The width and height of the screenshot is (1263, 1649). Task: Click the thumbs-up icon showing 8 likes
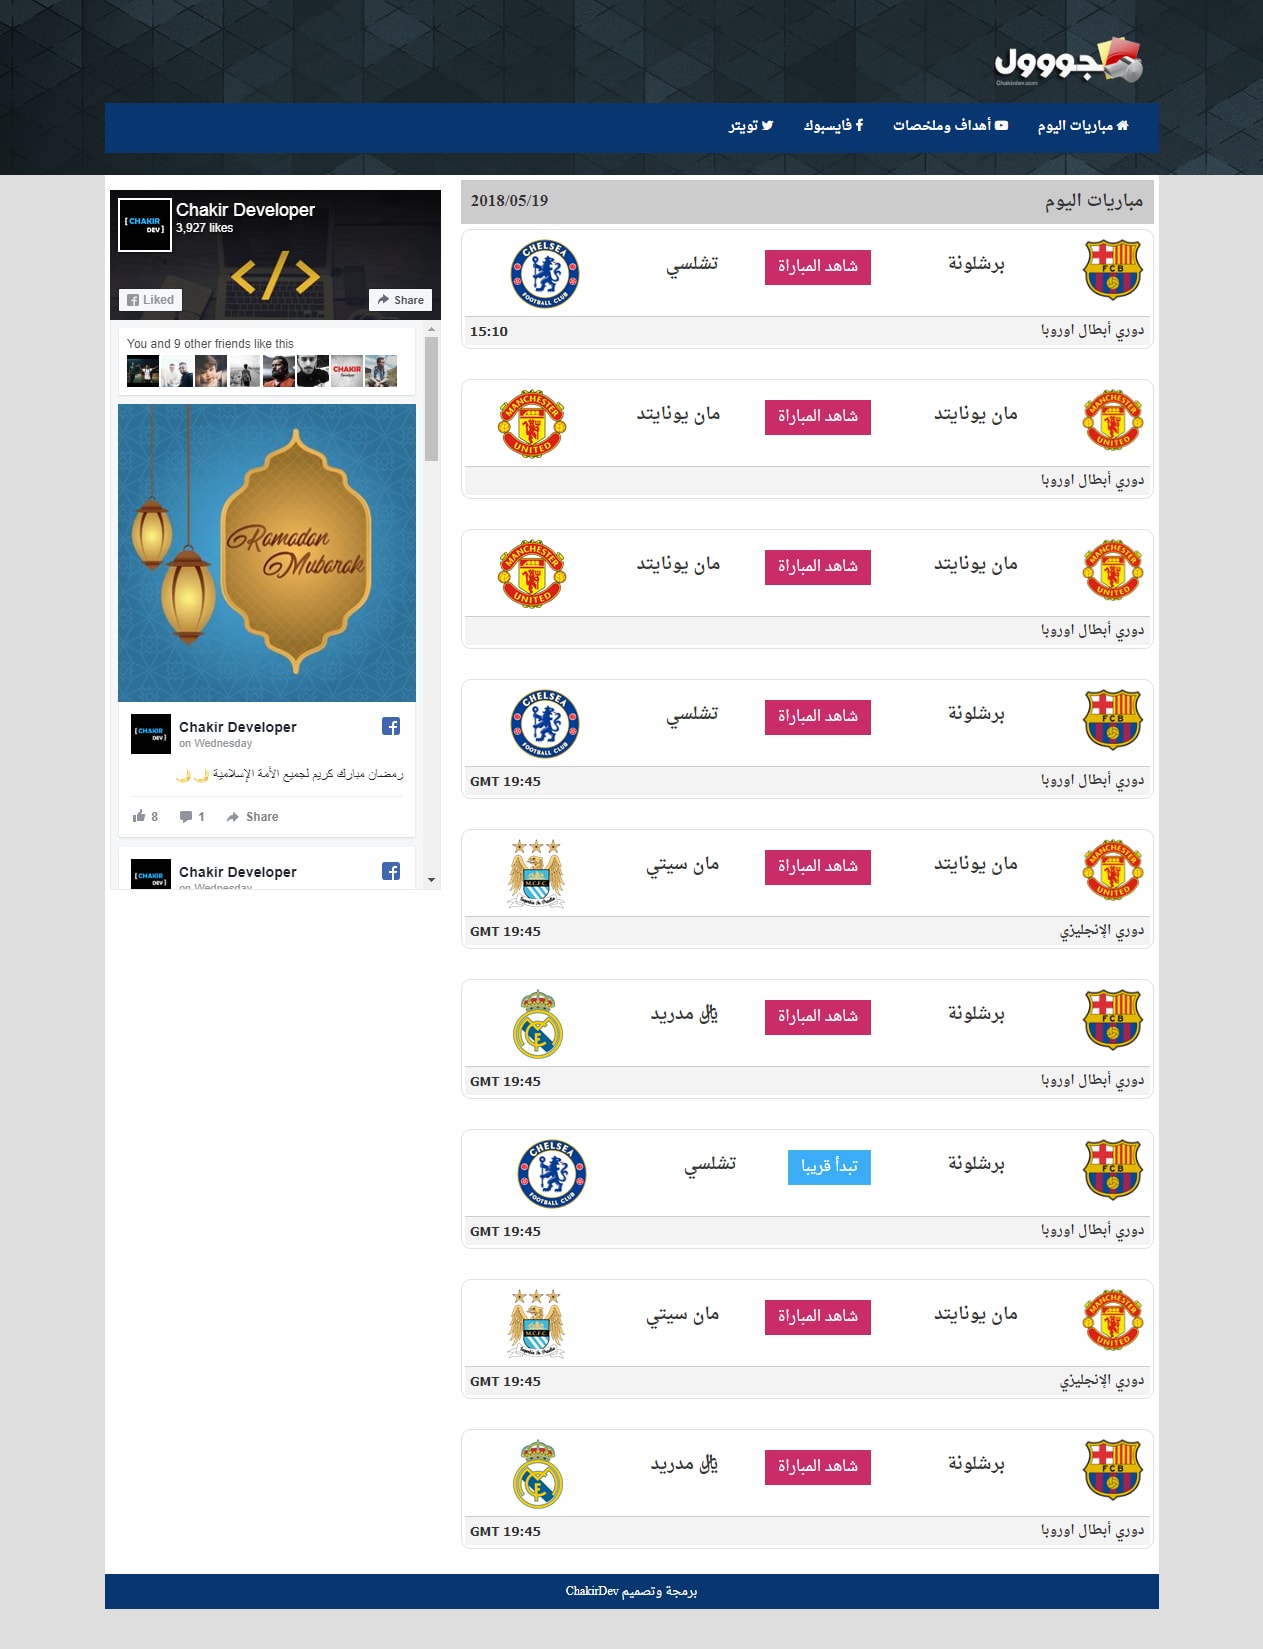tap(139, 817)
